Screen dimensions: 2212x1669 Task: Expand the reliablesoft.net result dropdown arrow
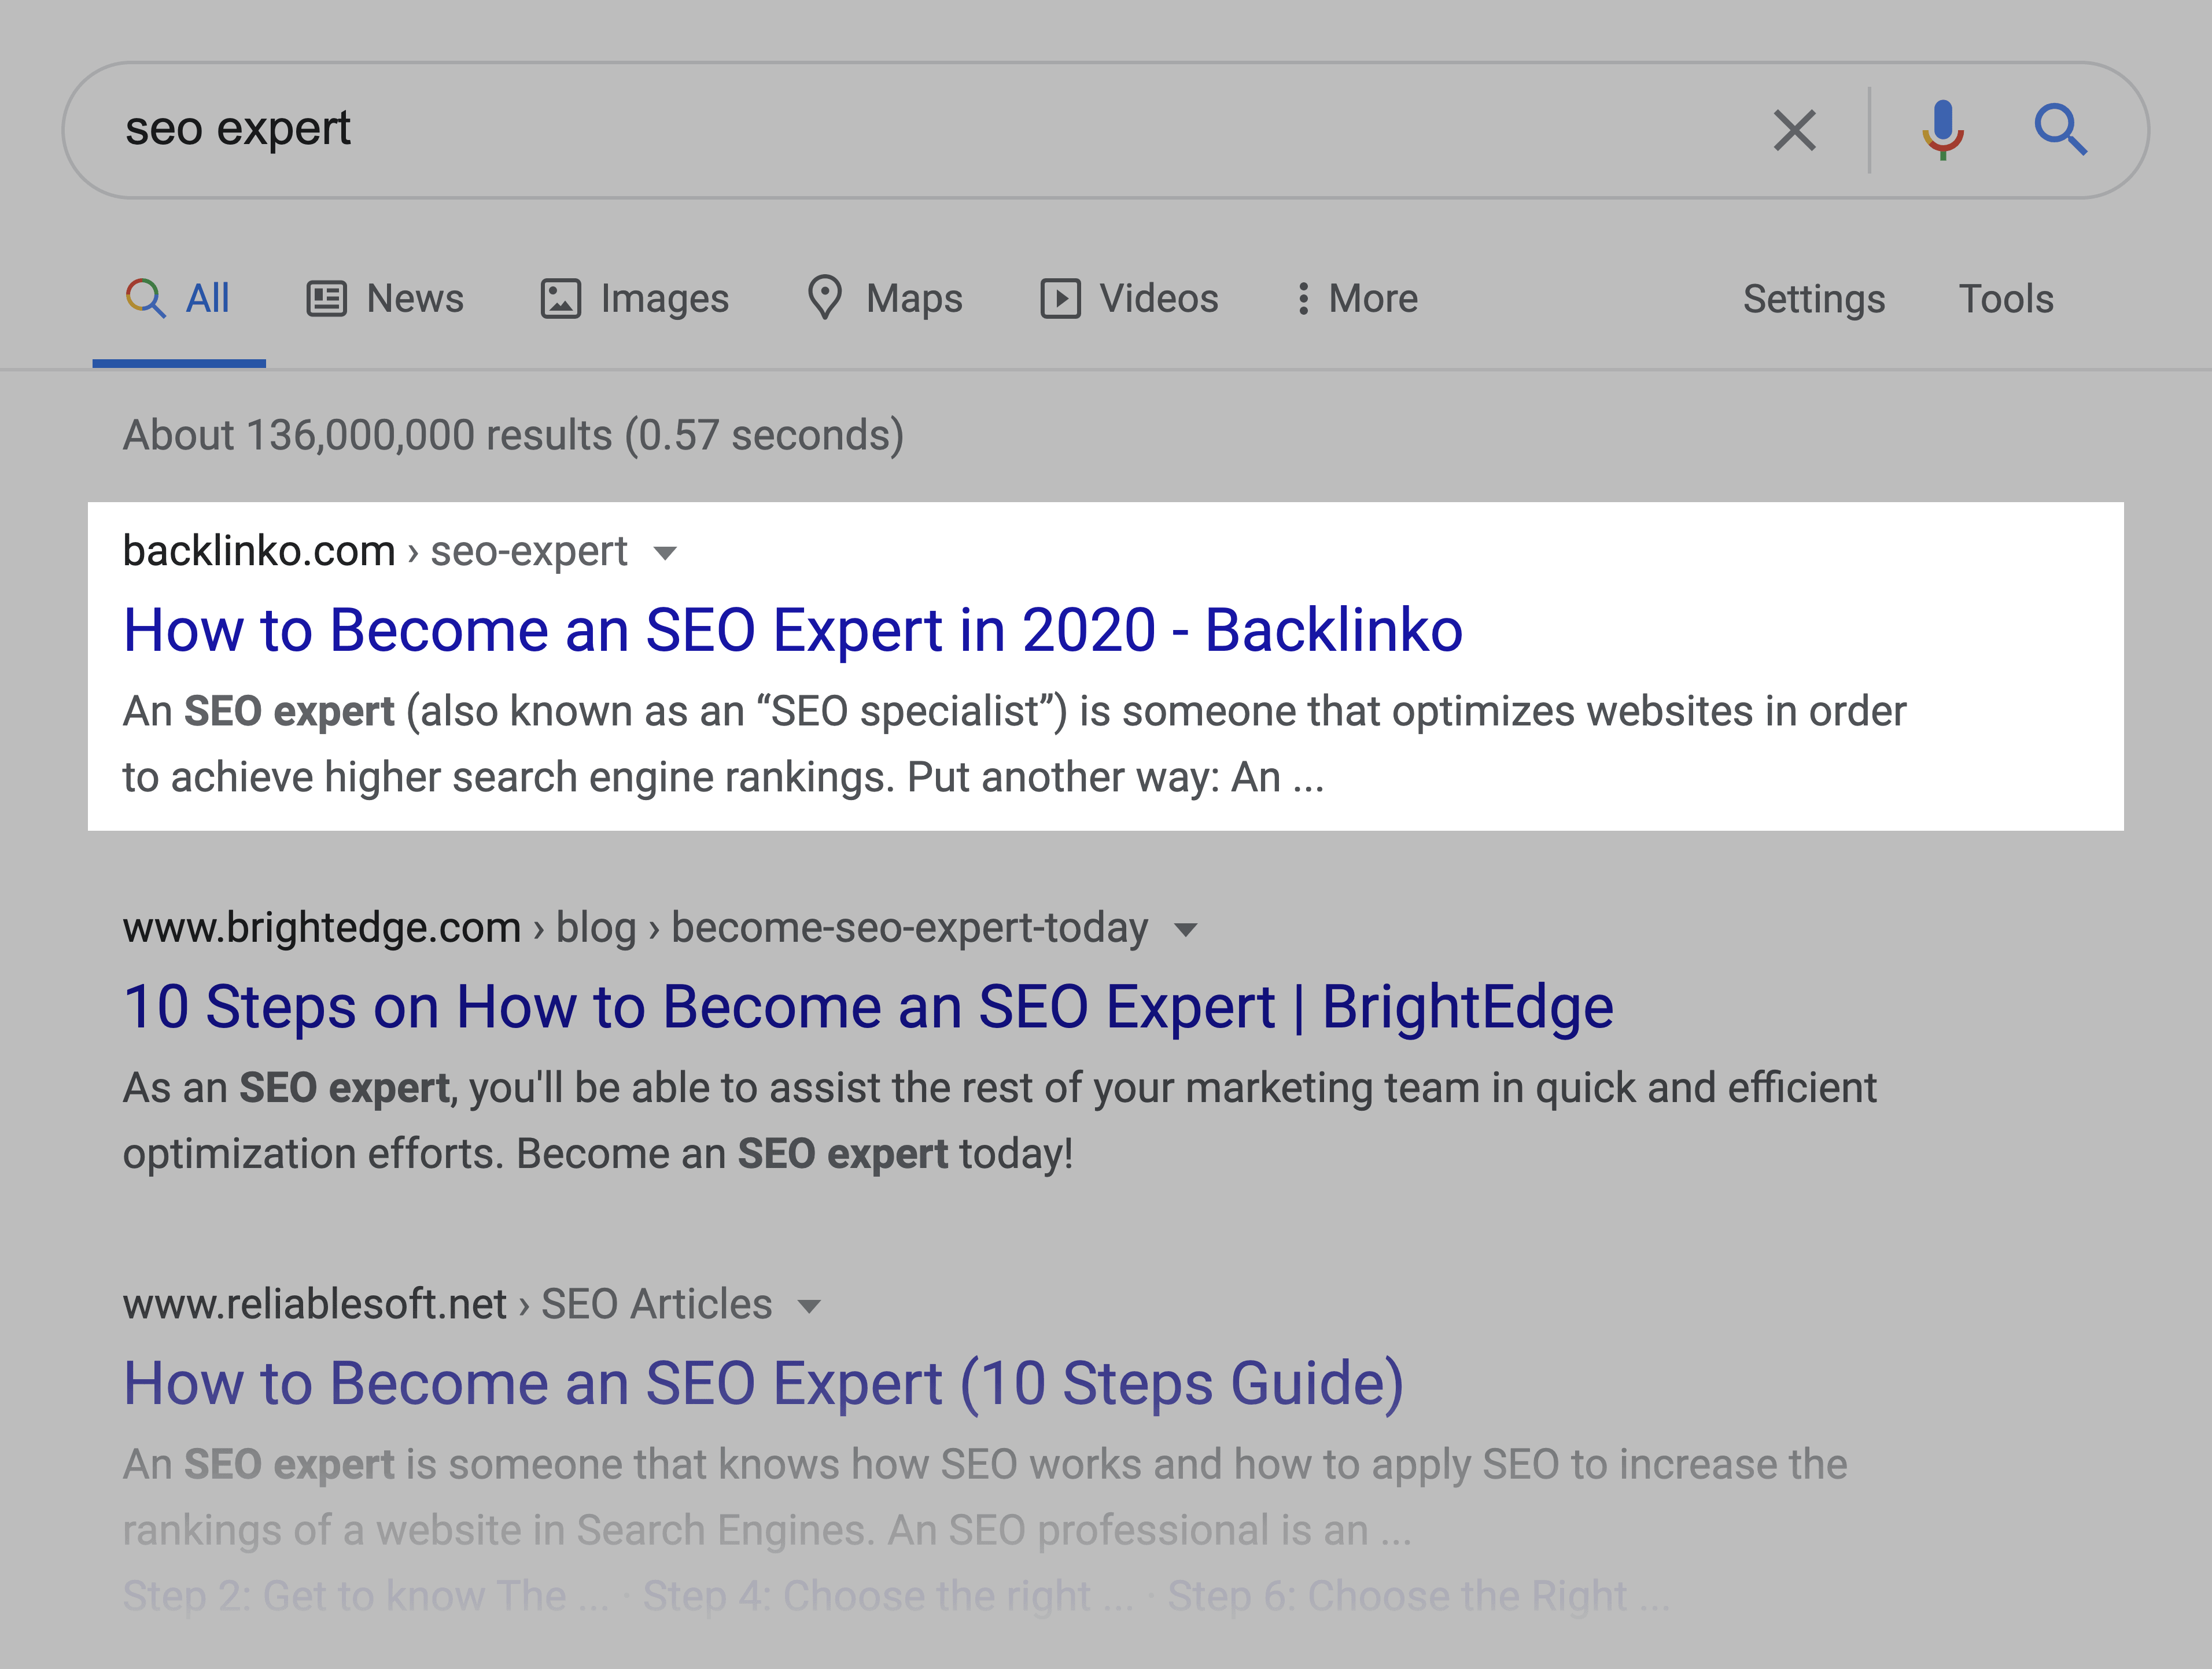point(809,1305)
